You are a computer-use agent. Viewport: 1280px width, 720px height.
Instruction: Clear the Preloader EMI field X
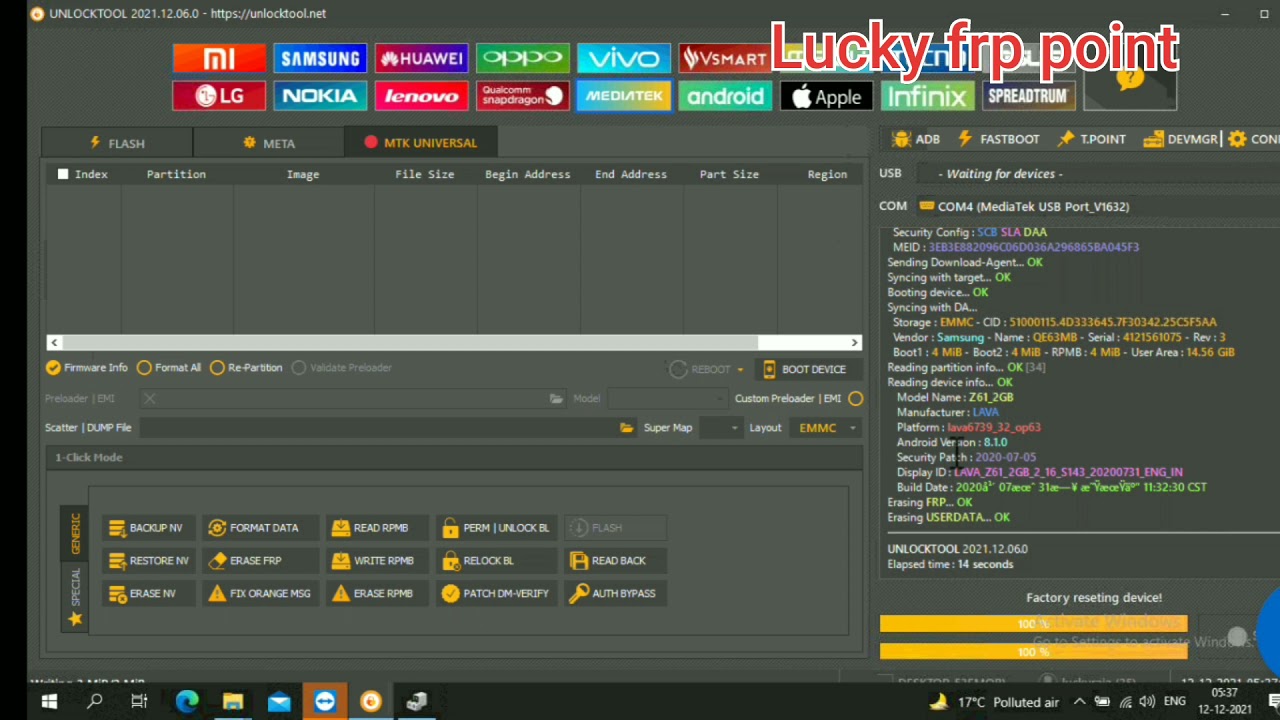pyautogui.click(x=149, y=398)
